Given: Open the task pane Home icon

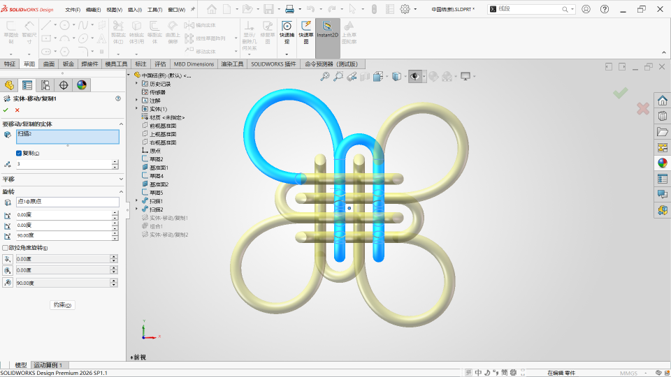Looking at the screenshot, I should coord(662,101).
